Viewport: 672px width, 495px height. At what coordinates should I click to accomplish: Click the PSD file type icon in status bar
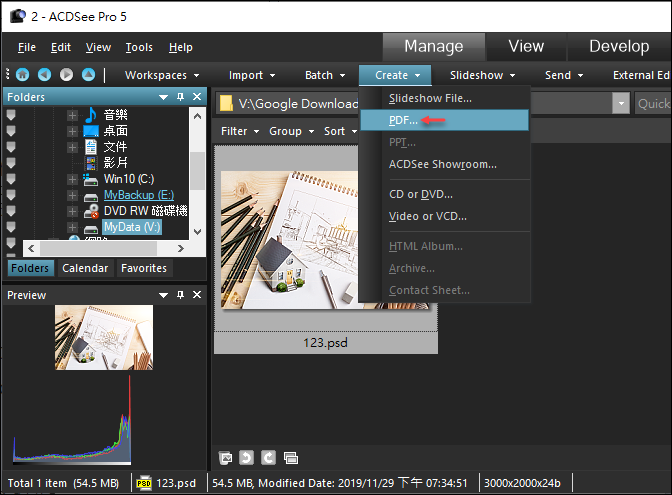coord(144,483)
